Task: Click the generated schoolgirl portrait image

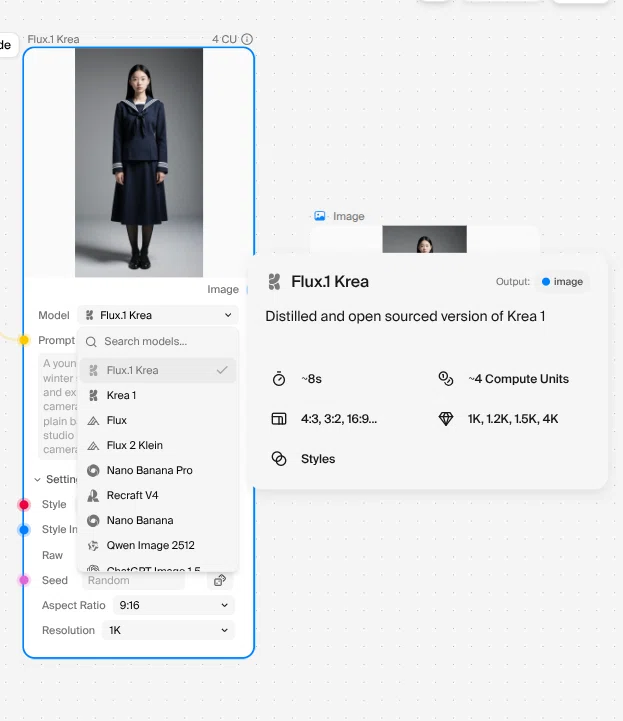Action: point(139,163)
